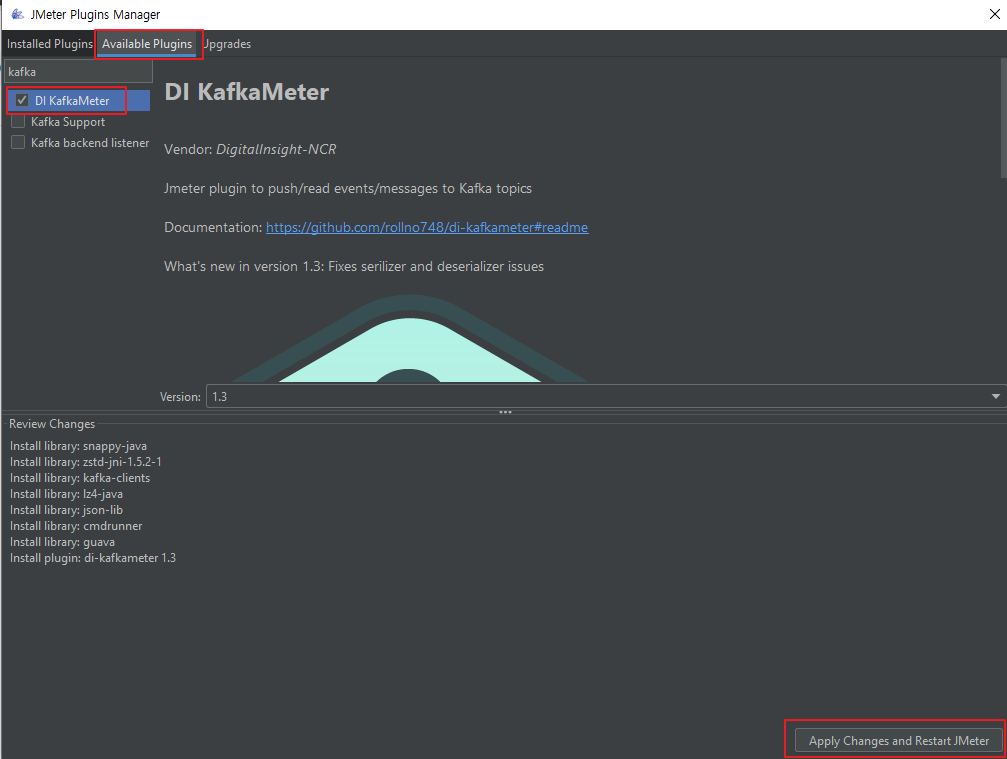
Task: Click 'Install library: guava' line
Action: point(62,542)
